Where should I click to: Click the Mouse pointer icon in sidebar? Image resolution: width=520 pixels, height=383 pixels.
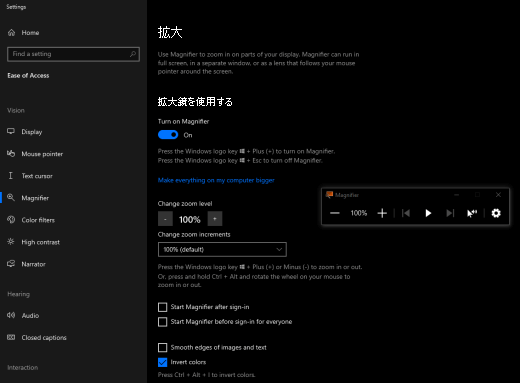click(x=11, y=153)
